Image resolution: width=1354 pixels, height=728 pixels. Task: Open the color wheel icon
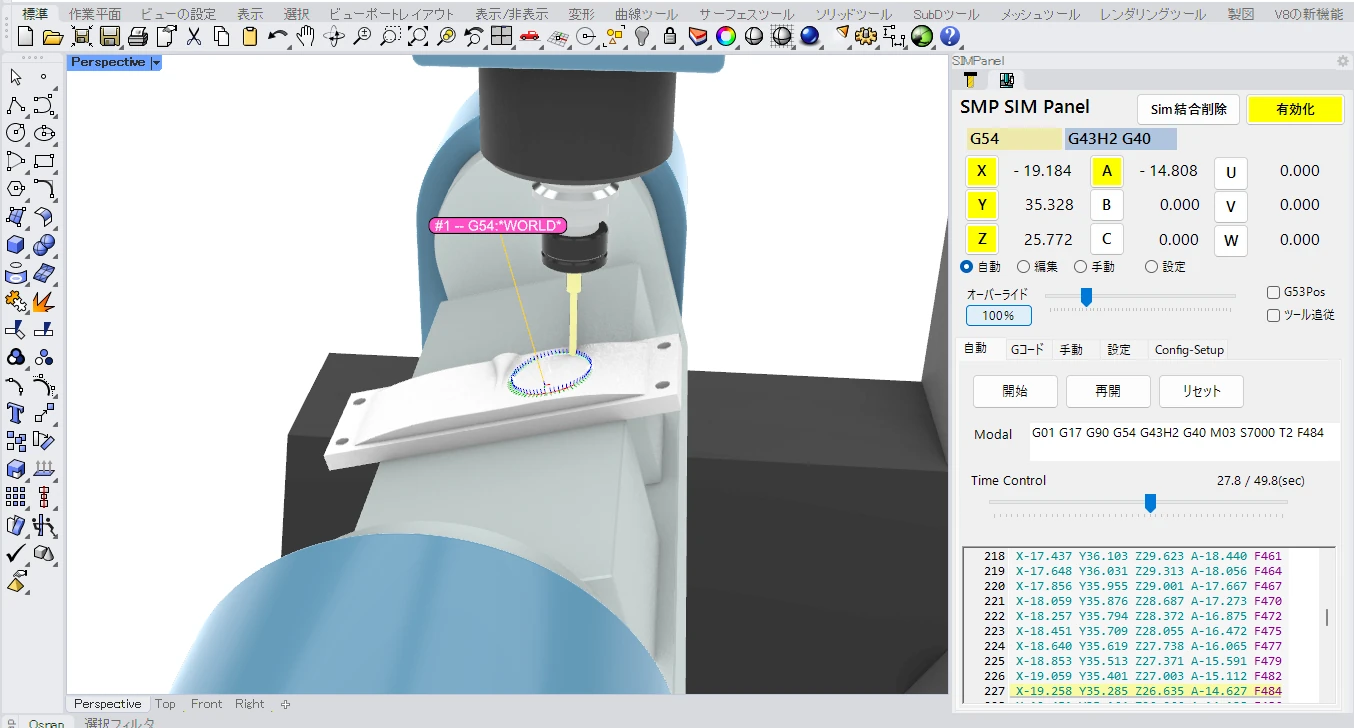click(726, 37)
